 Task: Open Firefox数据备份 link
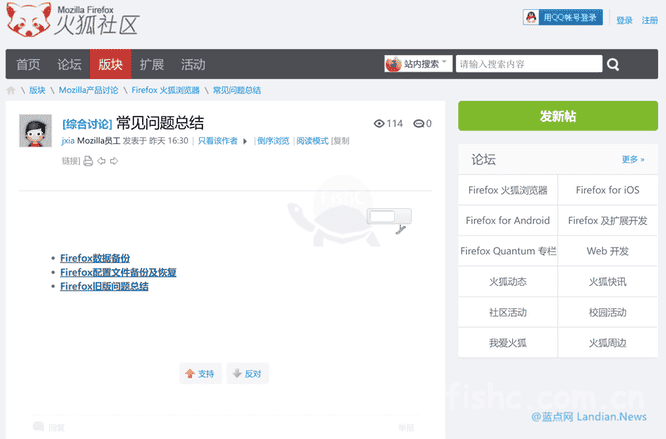[95, 258]
